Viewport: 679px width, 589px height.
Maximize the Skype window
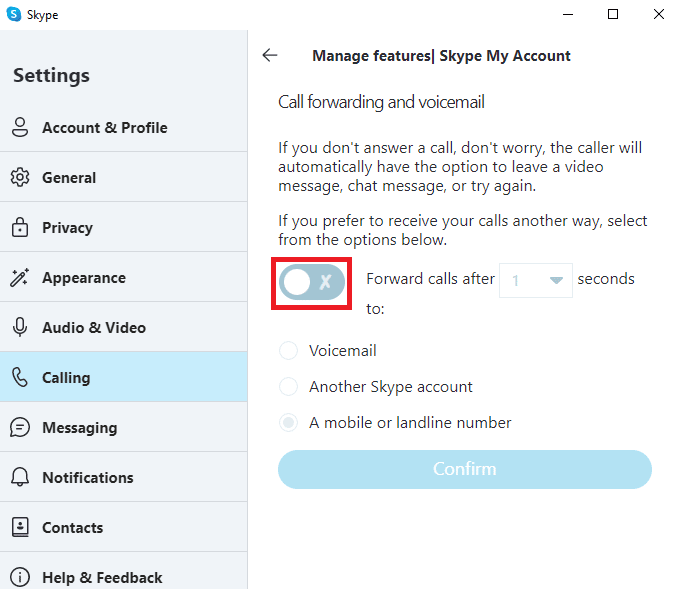point(613,14)
